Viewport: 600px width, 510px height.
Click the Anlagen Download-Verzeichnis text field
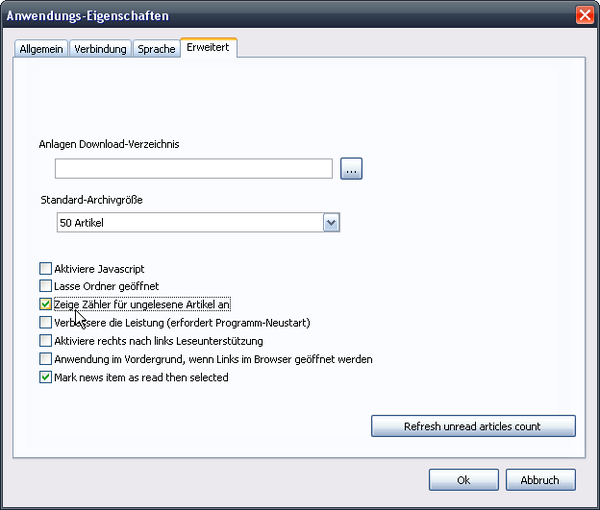click(194, 169)
